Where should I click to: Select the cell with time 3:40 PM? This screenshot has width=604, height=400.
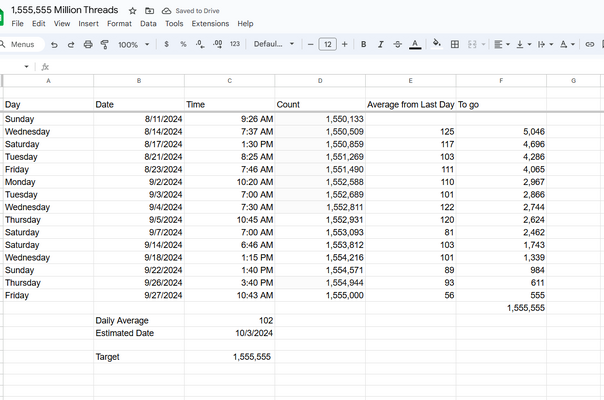pyautogui.click(x=230, y=283)
